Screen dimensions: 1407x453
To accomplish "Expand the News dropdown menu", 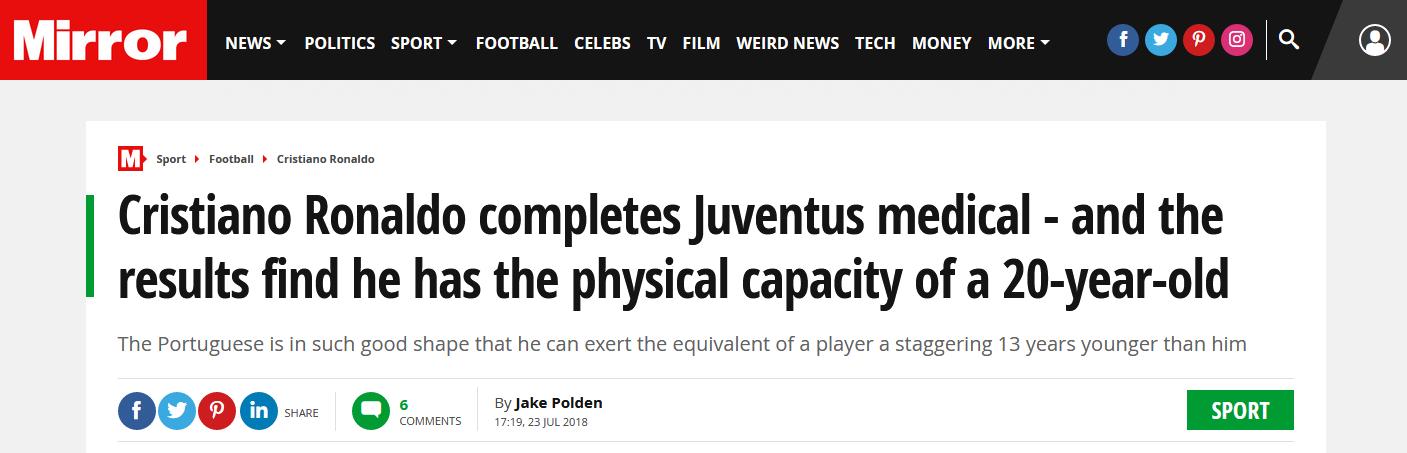I will coord(255,43).
